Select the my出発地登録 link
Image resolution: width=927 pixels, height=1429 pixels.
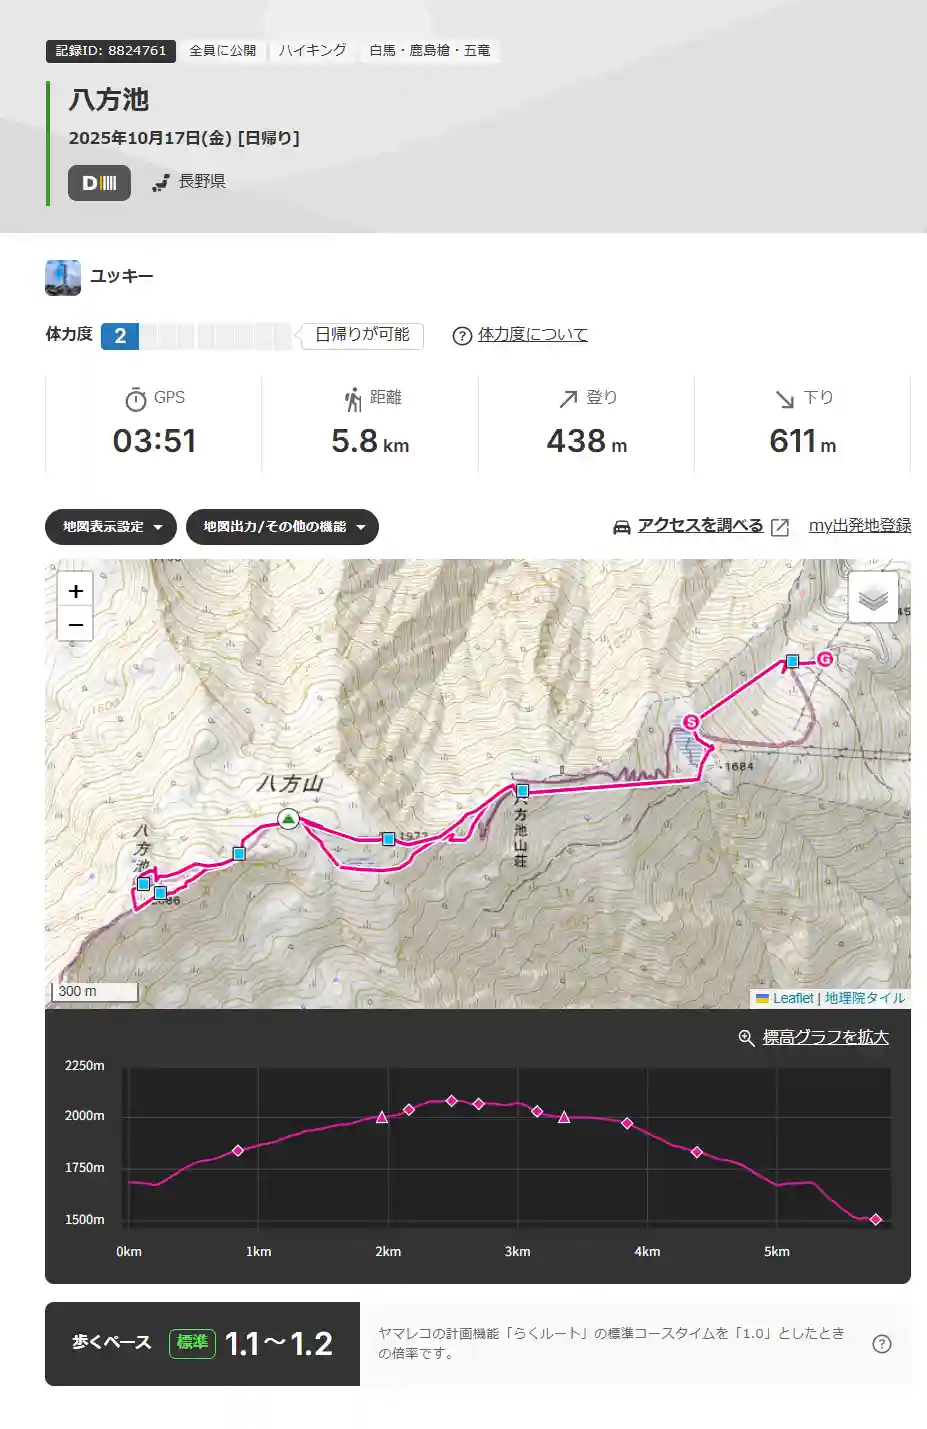(859, 526)
